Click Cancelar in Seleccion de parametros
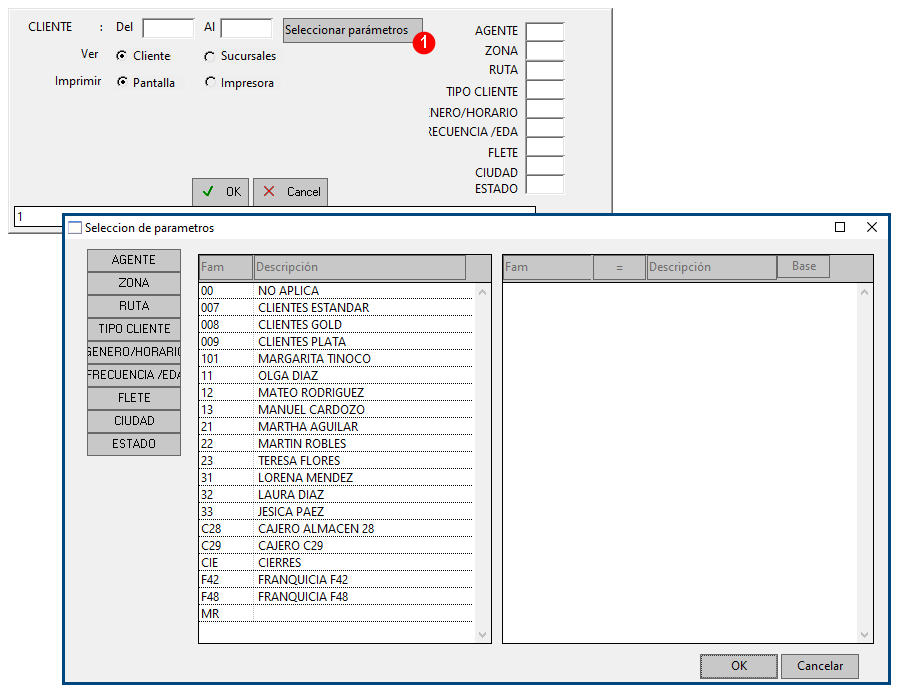 click(x=820, y=666)
